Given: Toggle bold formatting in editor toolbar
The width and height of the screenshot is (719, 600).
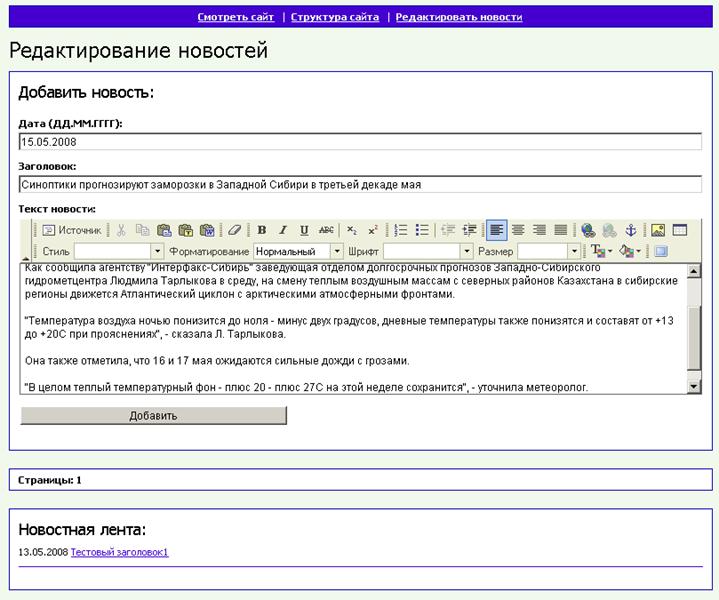Looking at the screenshot, I should (262, 230).
